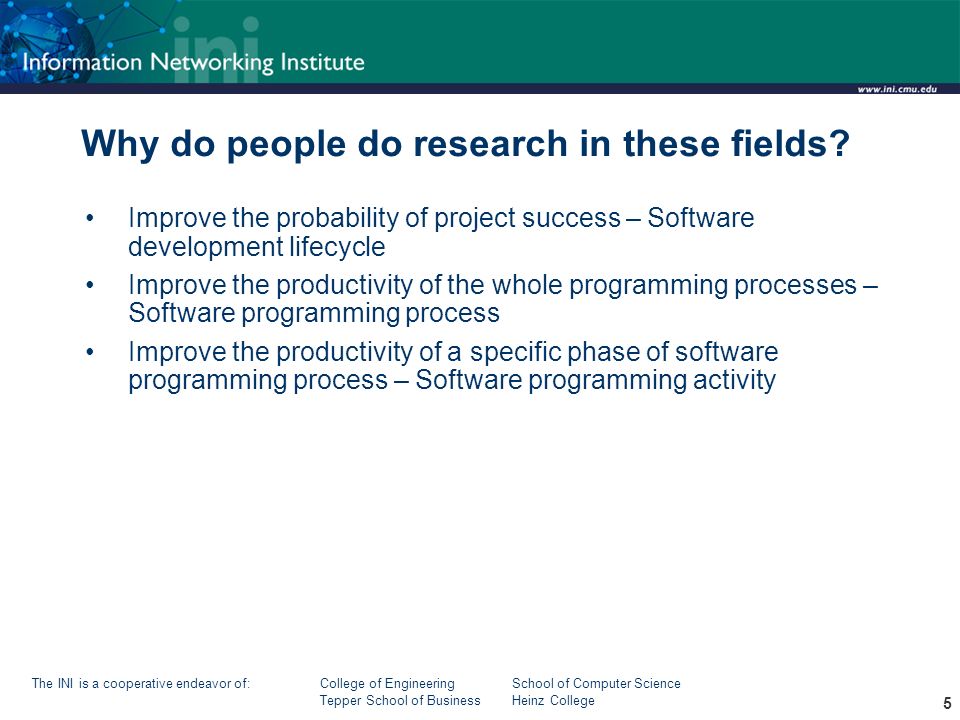Click the bullet about whole programming processes
Image resolution: width=960 pixels, height=720 pixels.
(503, 299)
